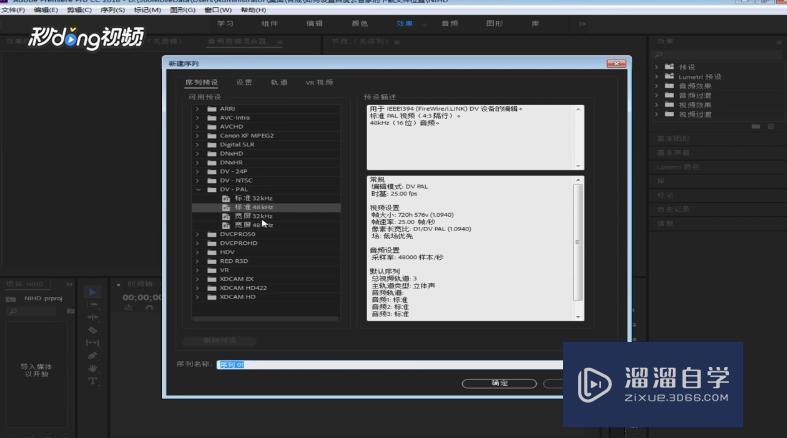Screen dimensions: 787x438
Task: Switch to the 轨道 tab in dialog
Action: (279, 82)
